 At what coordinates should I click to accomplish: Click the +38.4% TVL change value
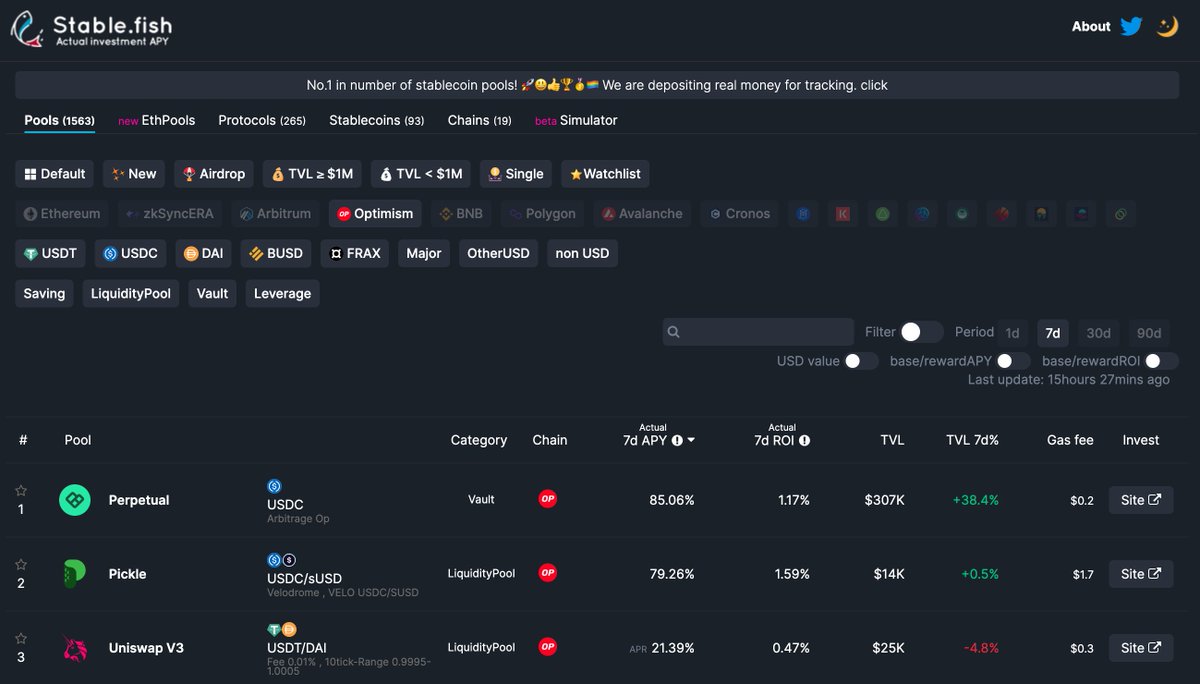coord(975,500)
